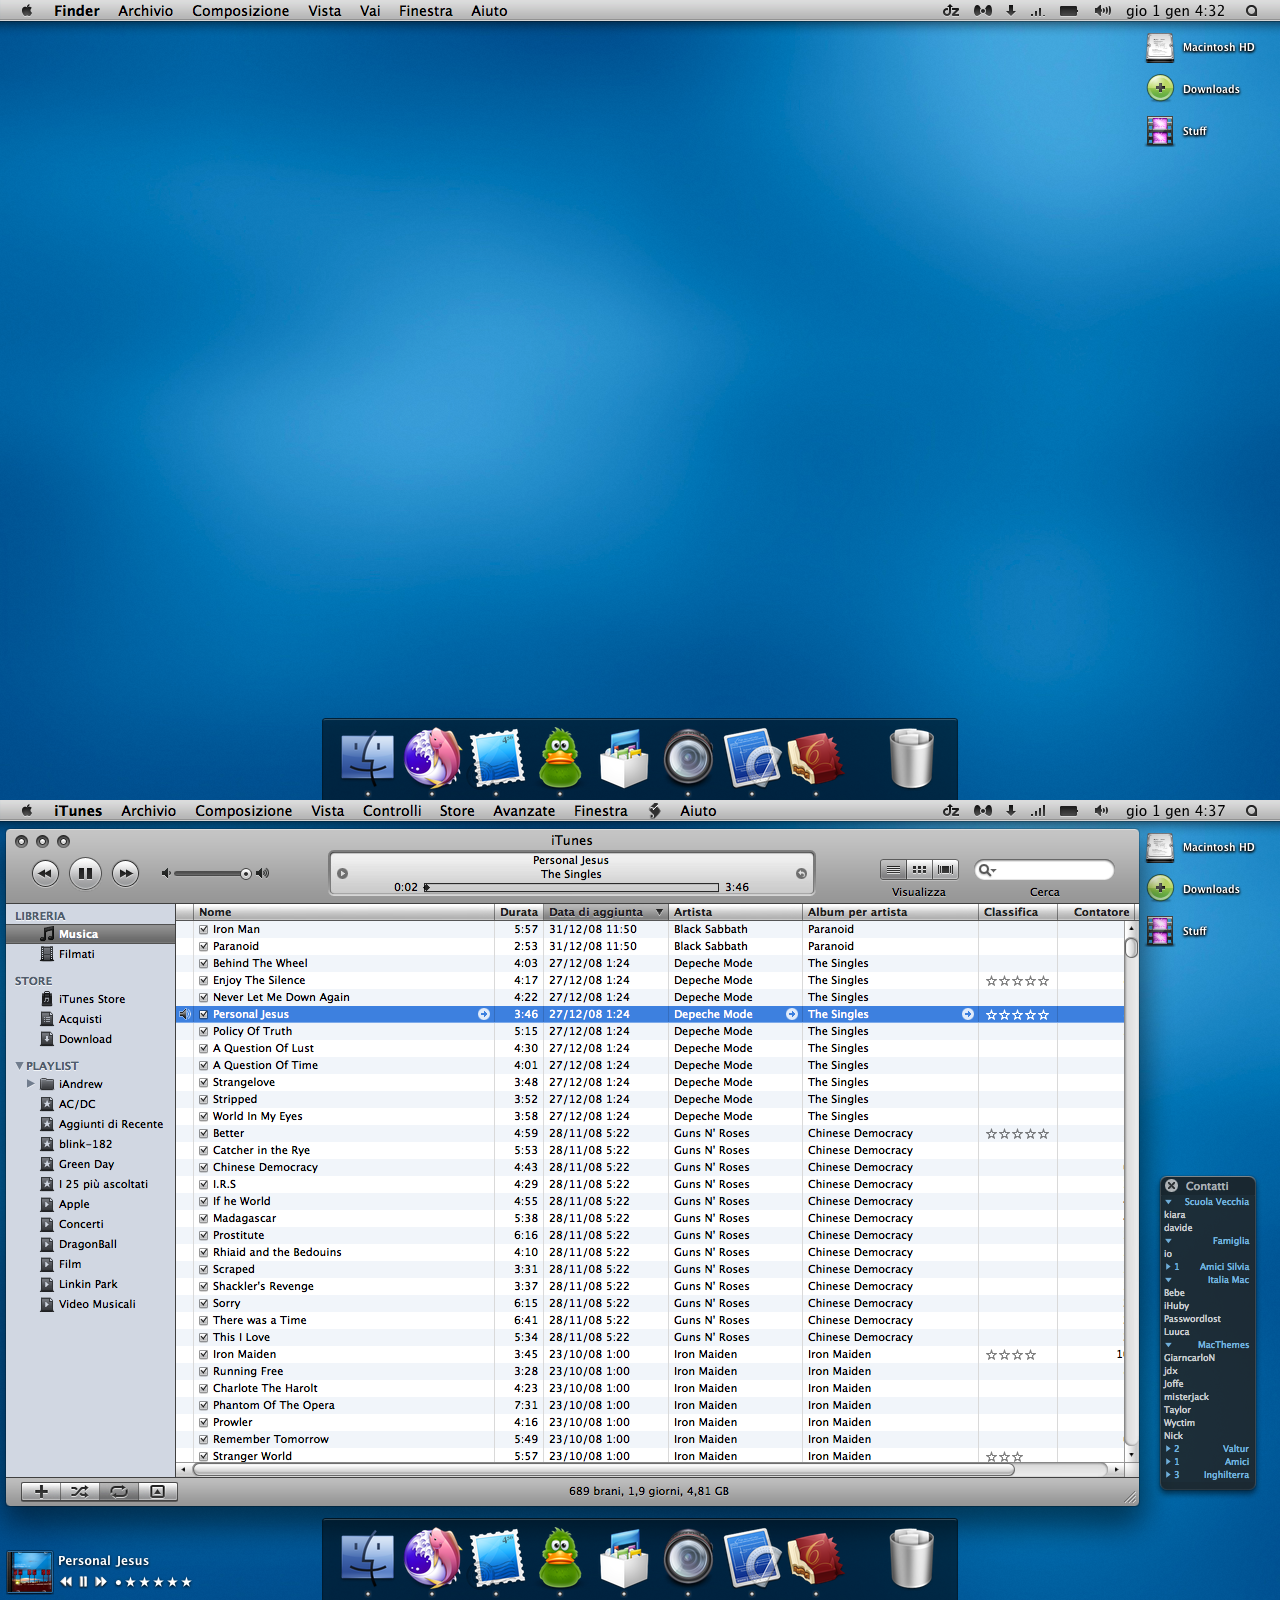Uncheck the Madagascar song checkbox
Viewport: 1280px width, 1600px height.
pos(203,1218)
